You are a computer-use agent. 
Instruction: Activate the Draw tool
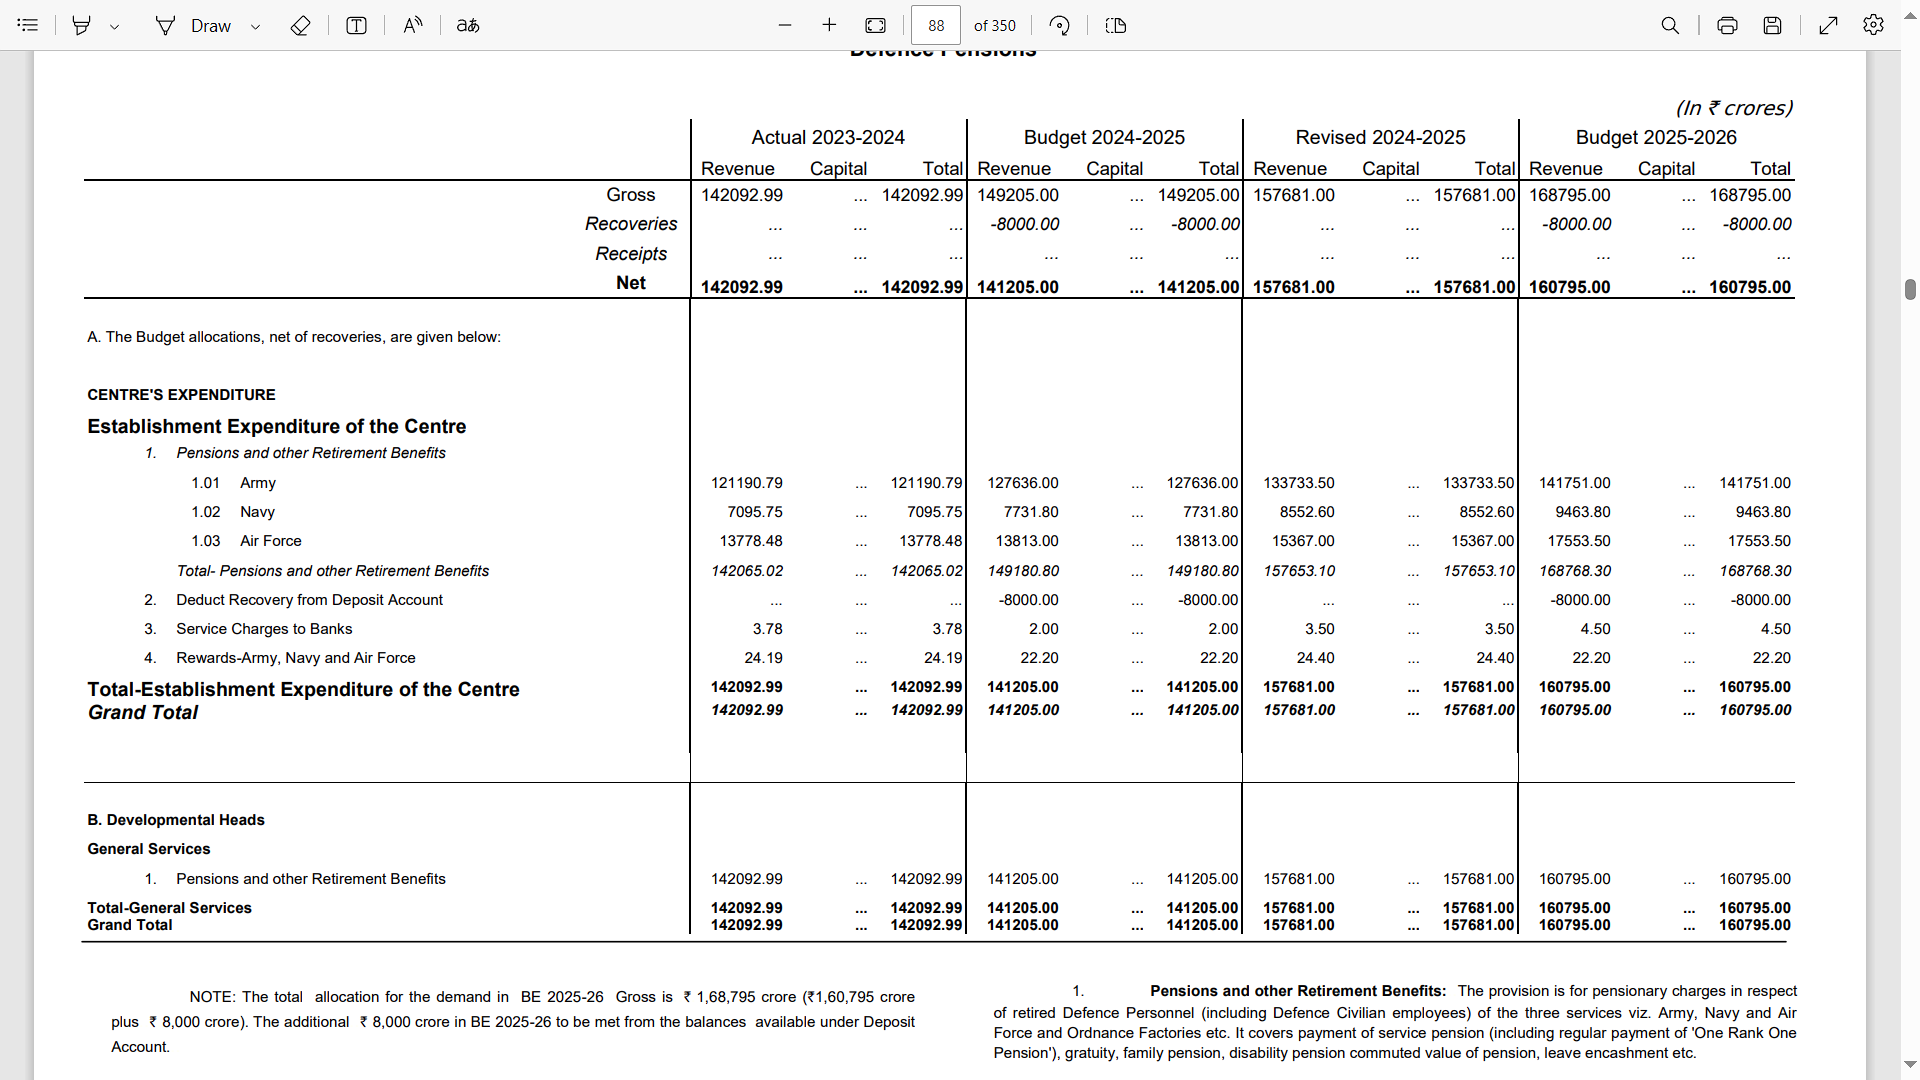click(x=194, y=25)
